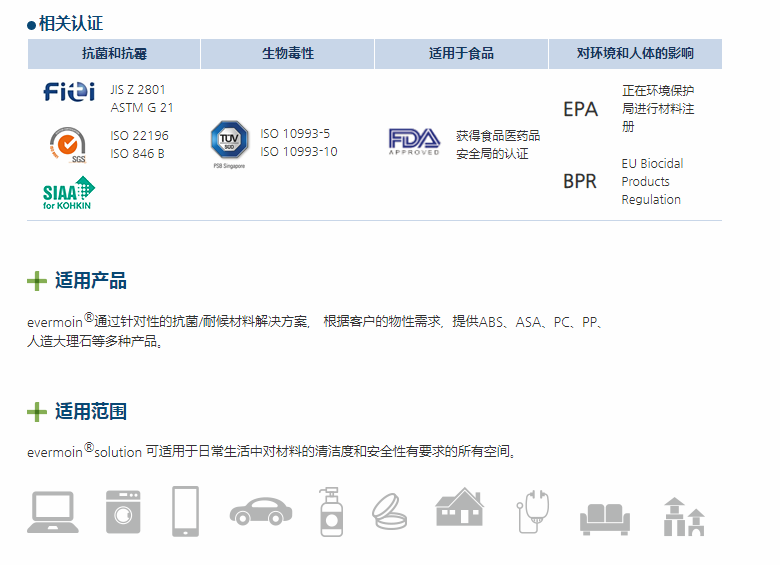Select the stethoscope icon
This screenshot has width=780, height=565.
click(x=531, y=512)
